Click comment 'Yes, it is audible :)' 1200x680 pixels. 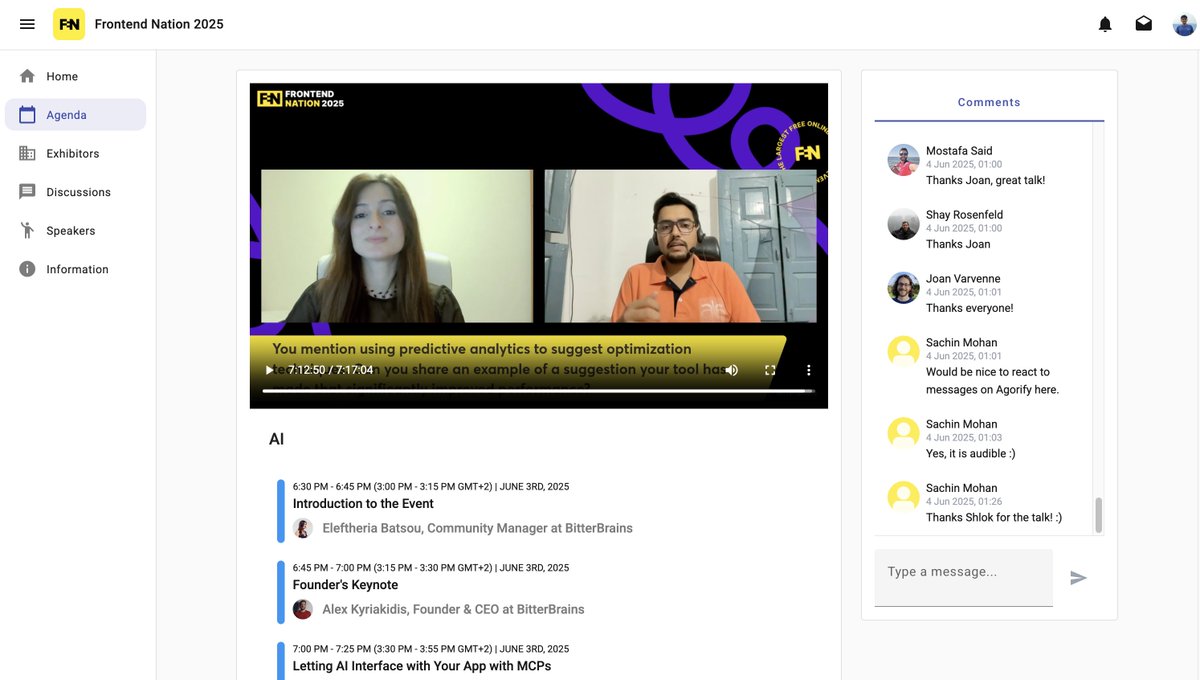(971, 454)
